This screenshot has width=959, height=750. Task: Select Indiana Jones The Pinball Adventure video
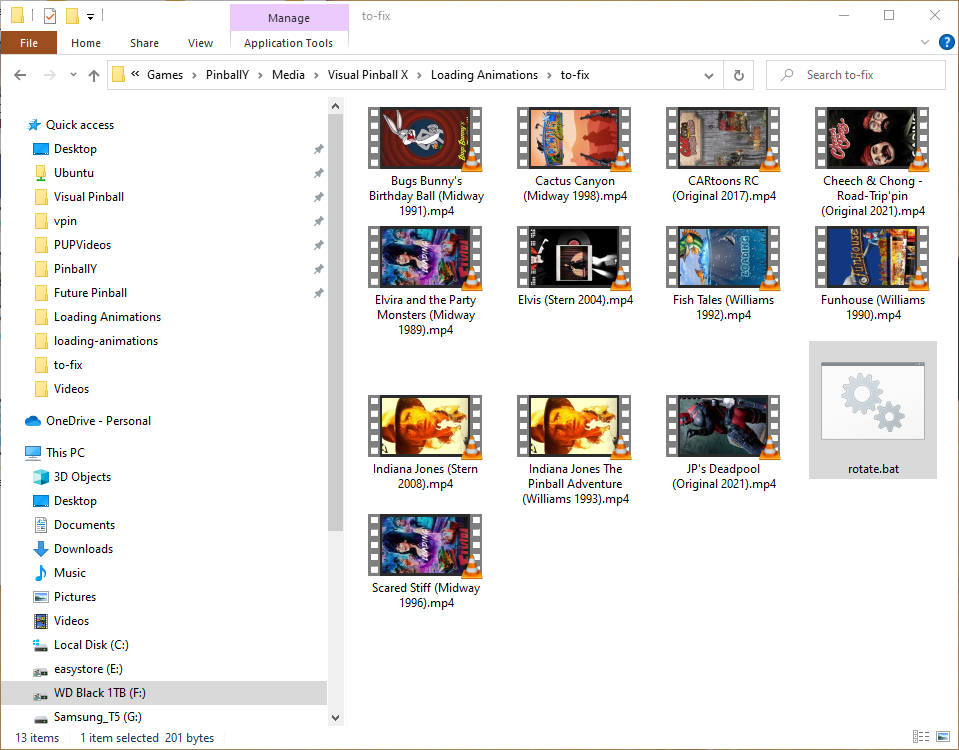(575, 450)
